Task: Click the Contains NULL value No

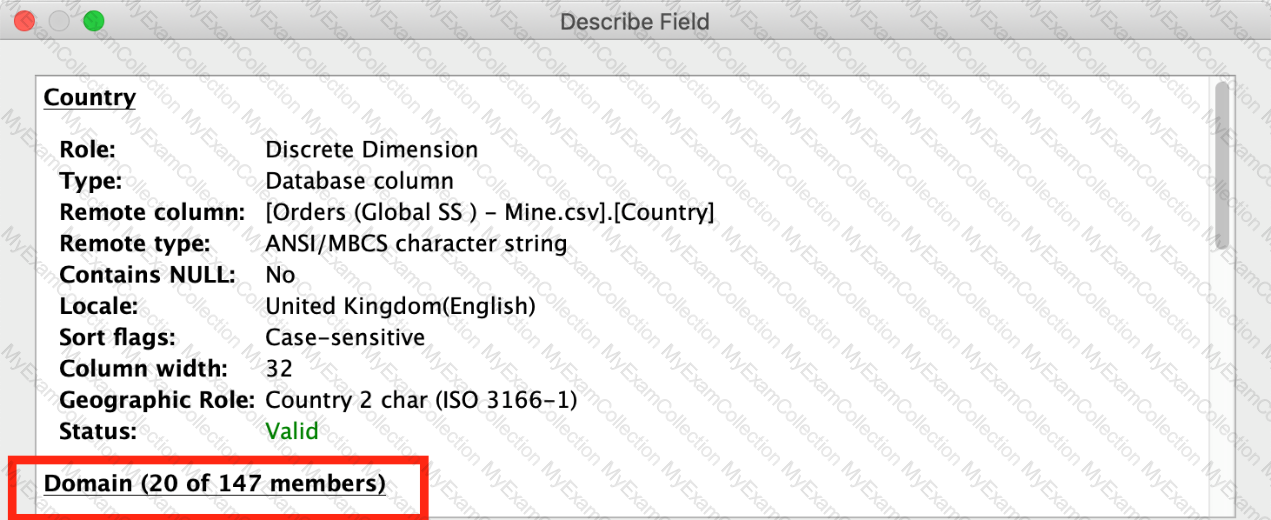Action: pos(280,274)
